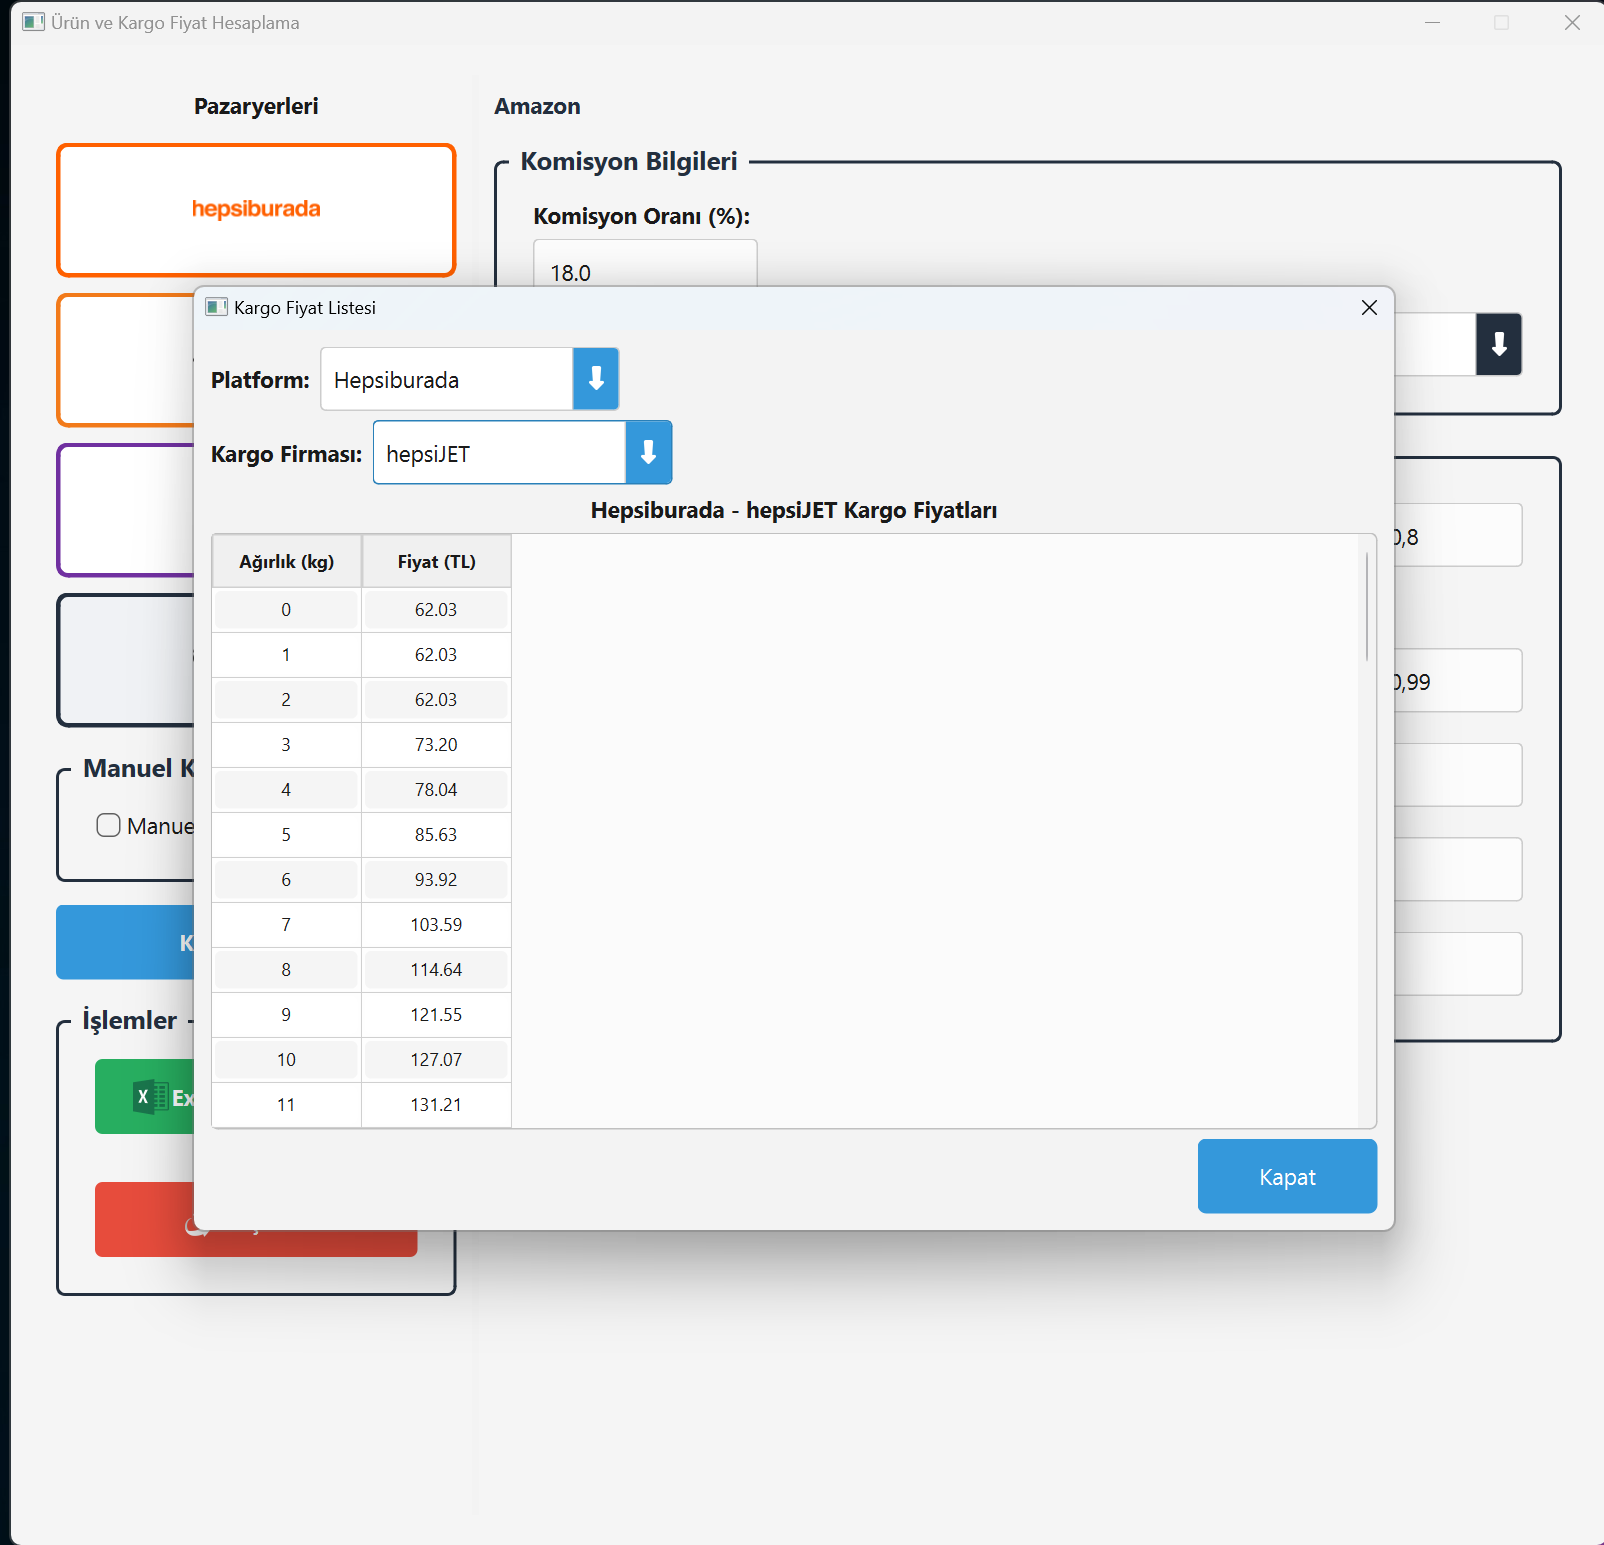Click the Ağırlık (kg) column header
The width and height of the screenshot is (1604, 1545).
pos(287,562)
